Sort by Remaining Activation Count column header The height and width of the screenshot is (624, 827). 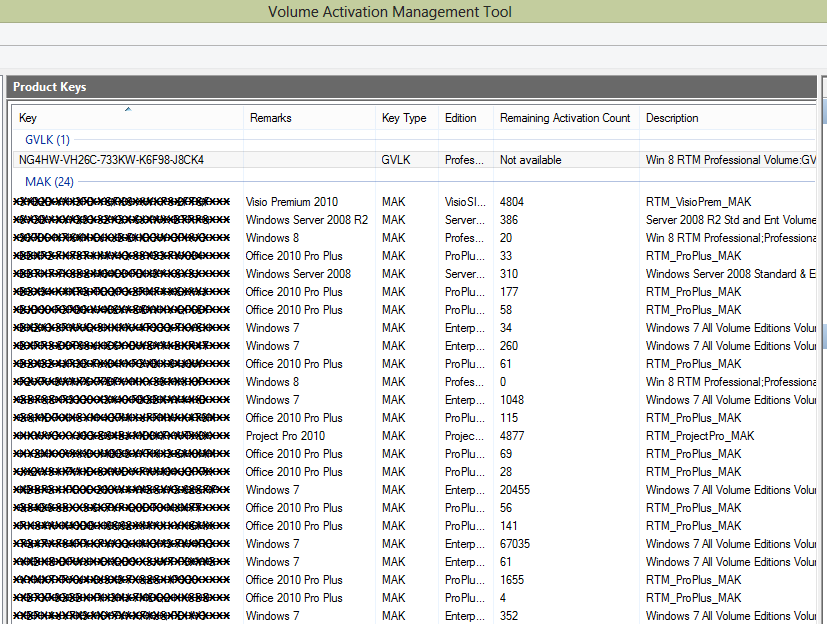coord(566,118)
